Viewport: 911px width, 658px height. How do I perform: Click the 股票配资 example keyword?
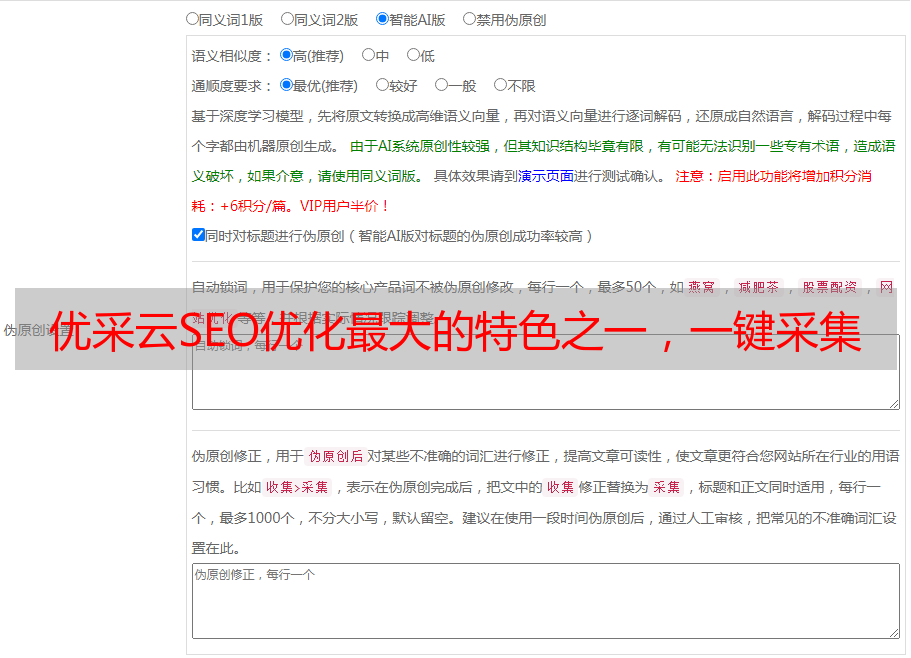830,287
